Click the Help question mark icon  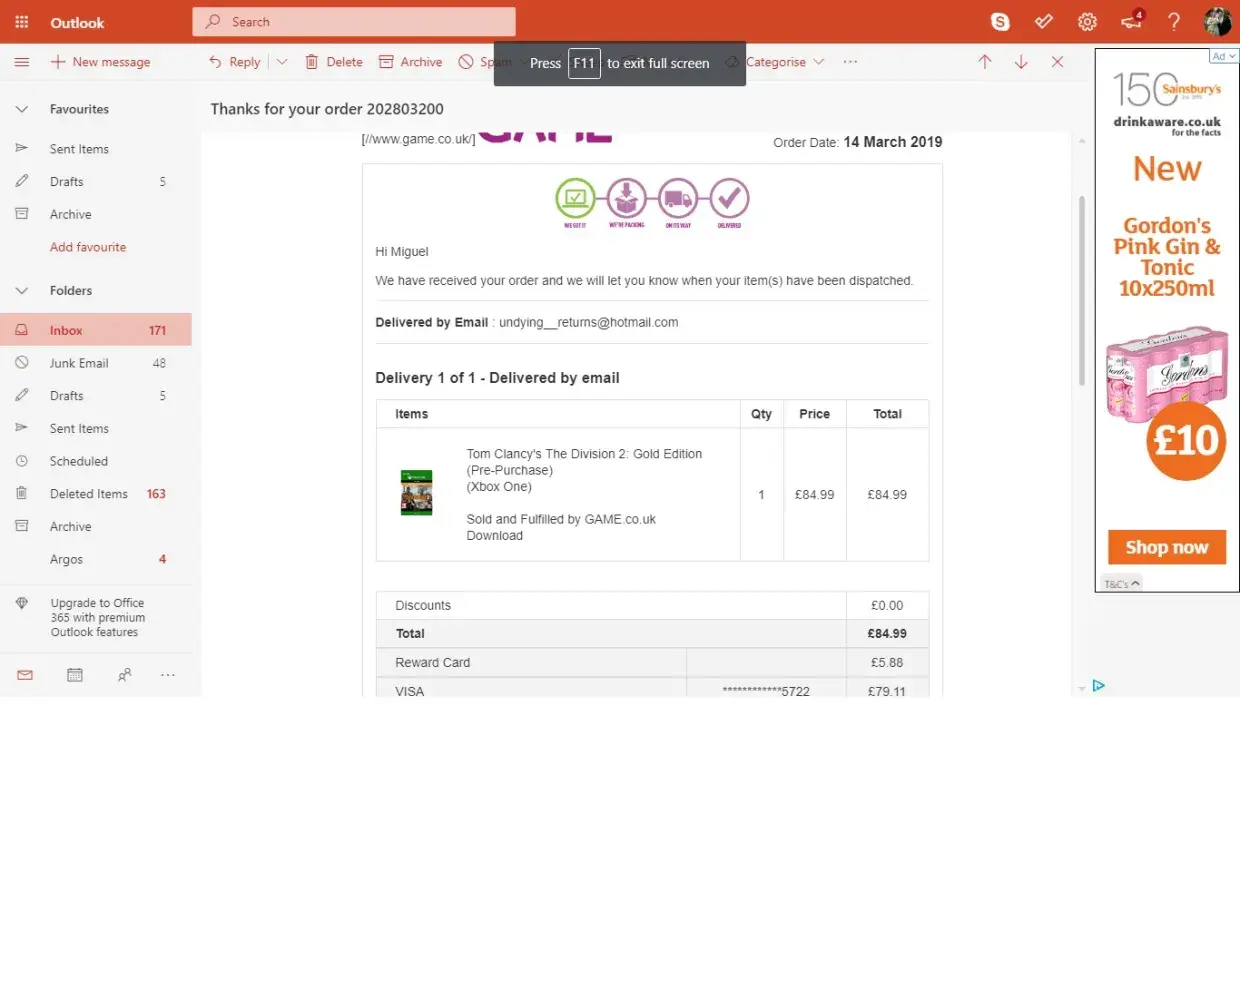point(1174,22)
